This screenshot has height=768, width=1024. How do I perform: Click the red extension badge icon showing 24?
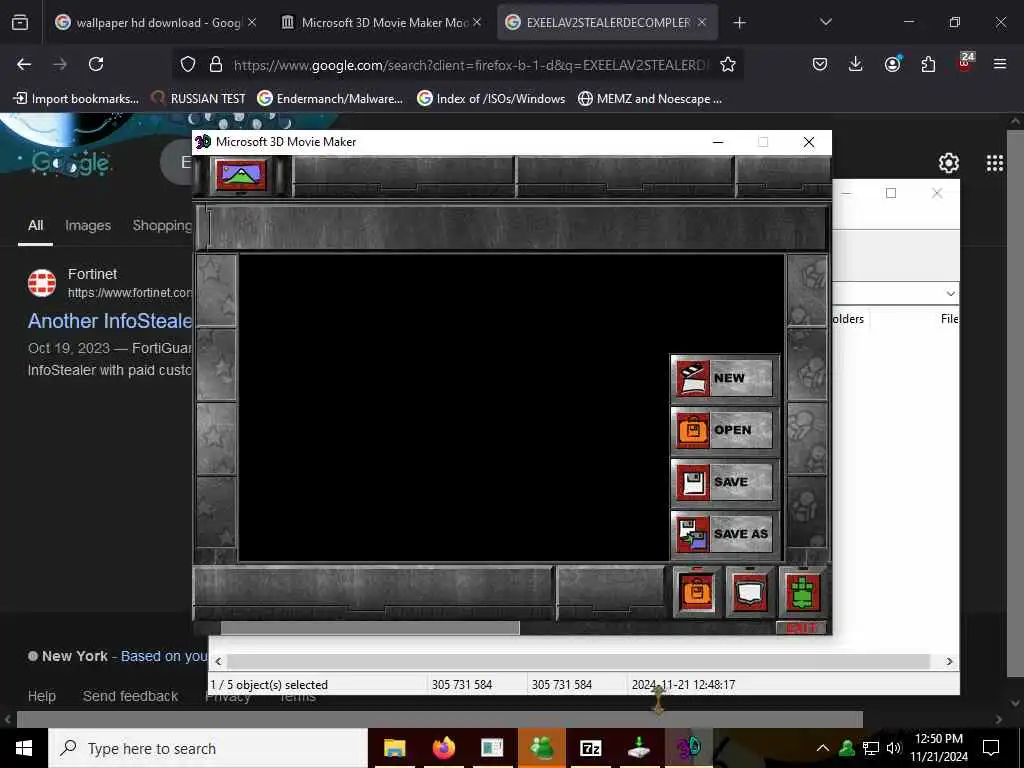964,63
